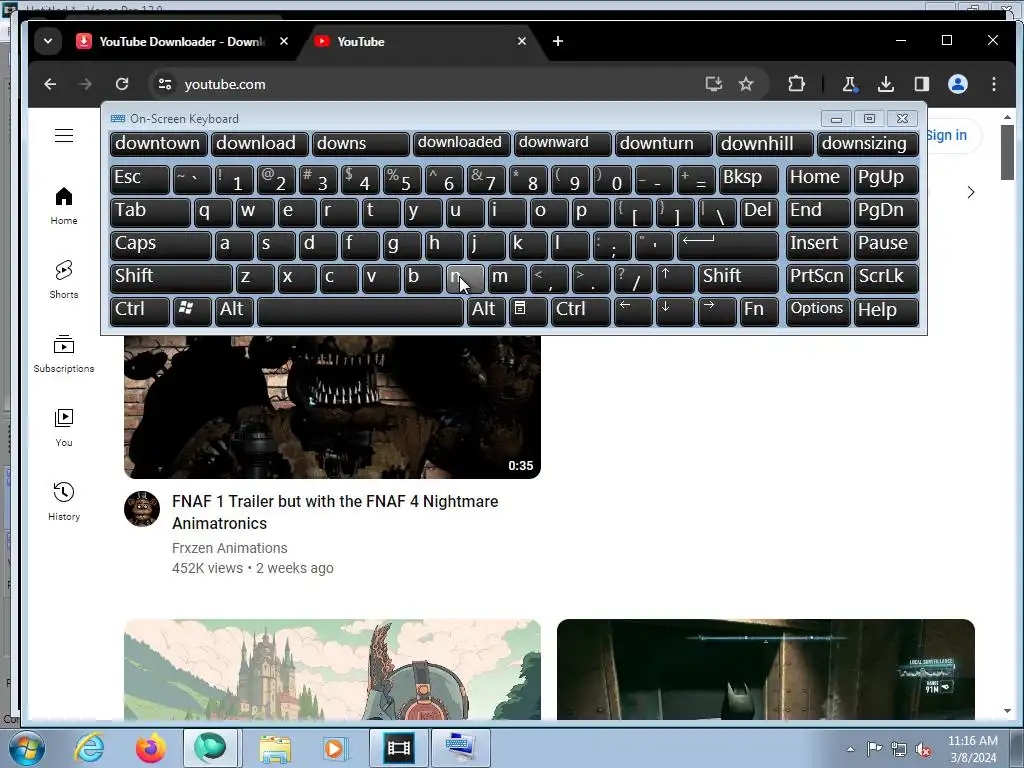Image resolution: width=1024 pixels, height=768 pixels.
Task: View site information icon in address bar
Action: 165,84
